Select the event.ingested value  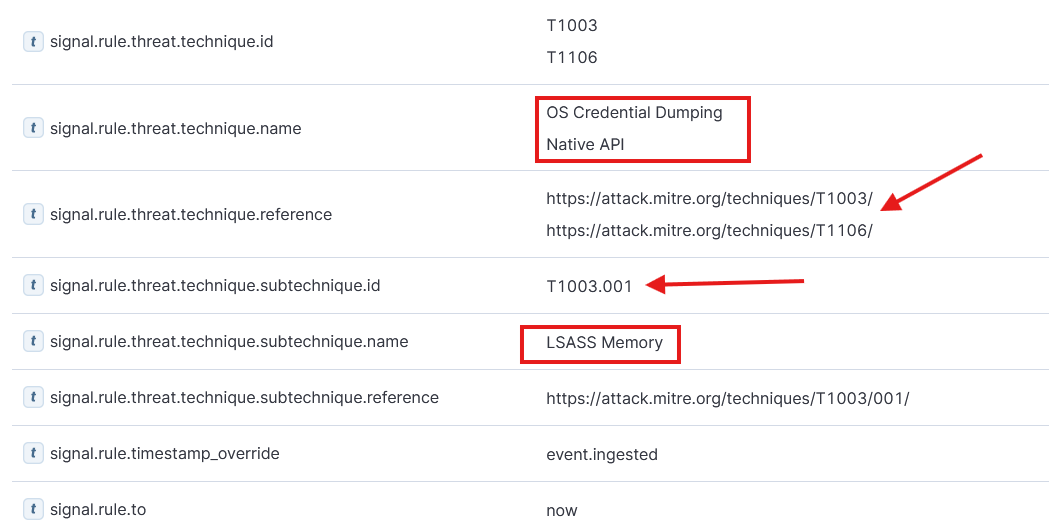(x=601, y=455)
